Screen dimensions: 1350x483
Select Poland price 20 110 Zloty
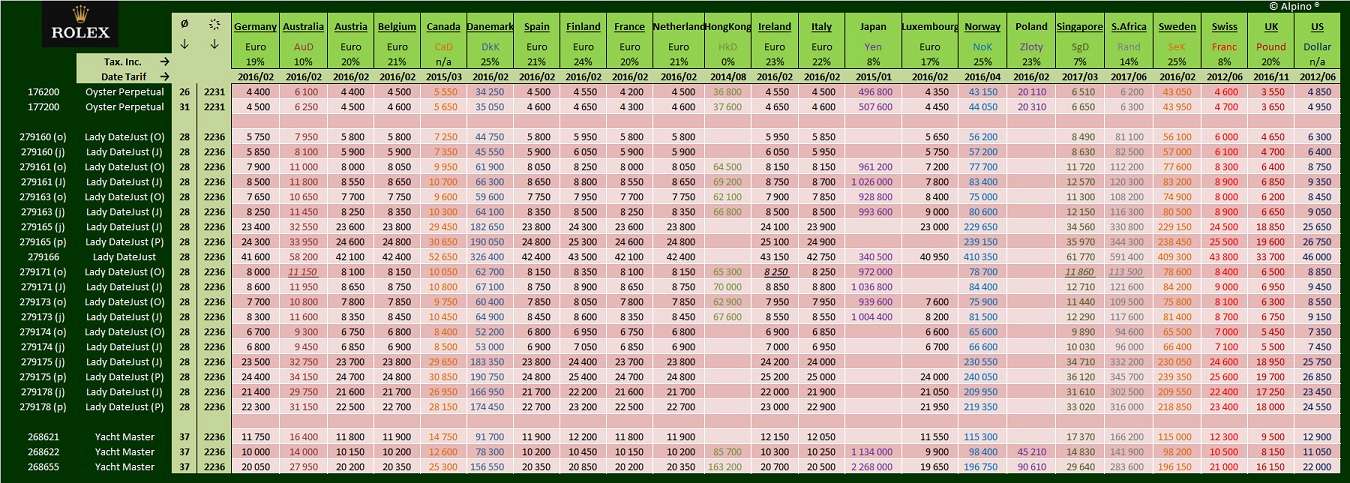(1031, 91)
